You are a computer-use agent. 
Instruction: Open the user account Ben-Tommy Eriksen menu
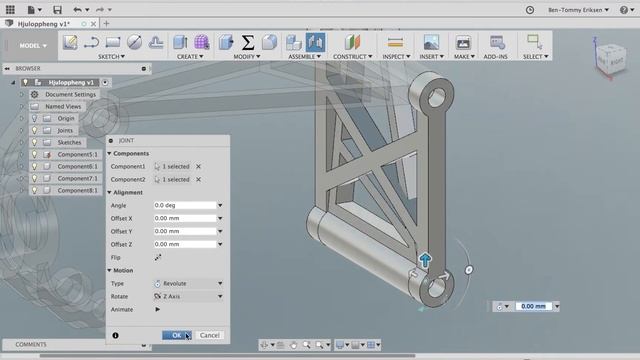point(578,10)
